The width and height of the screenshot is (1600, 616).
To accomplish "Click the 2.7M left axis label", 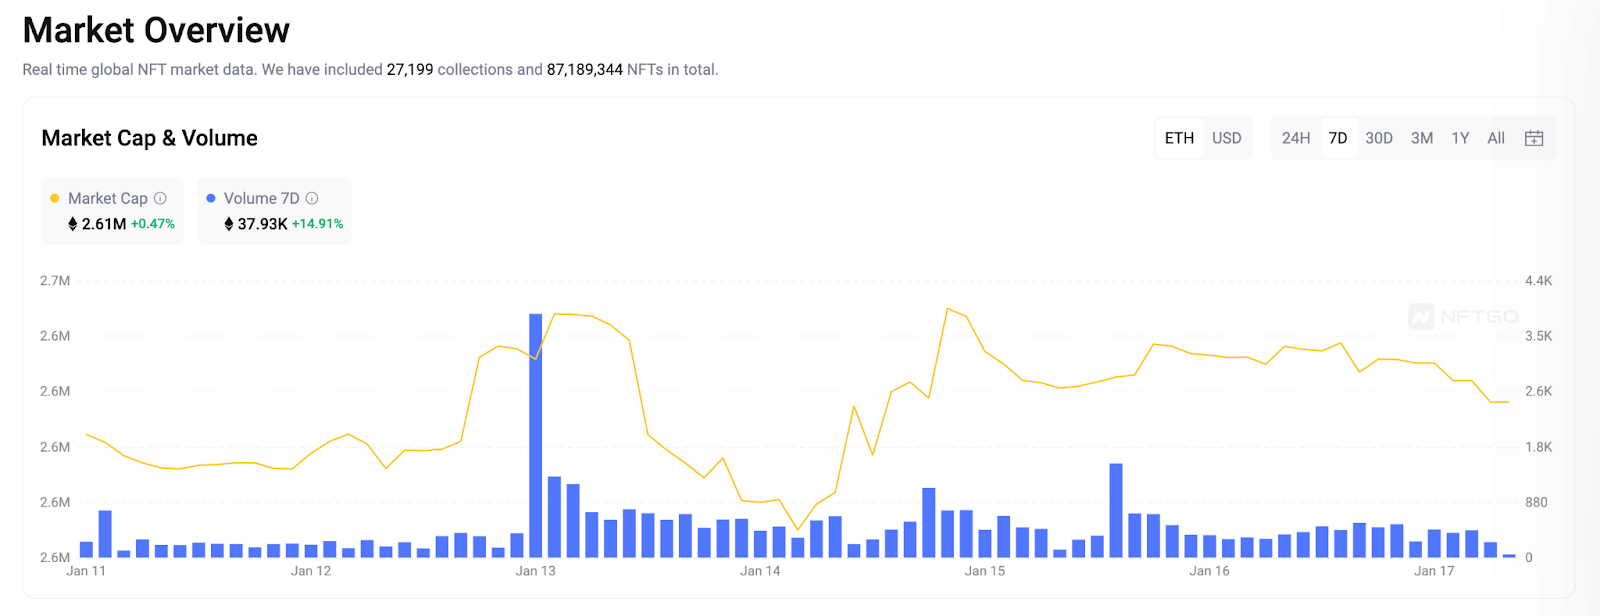I will point(55,281).
